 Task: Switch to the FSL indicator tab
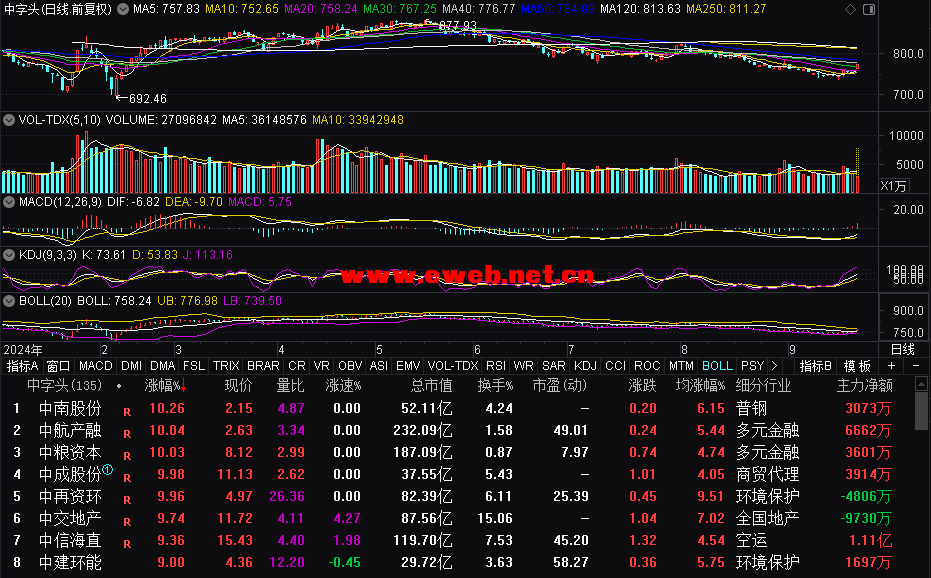point(194,366)
